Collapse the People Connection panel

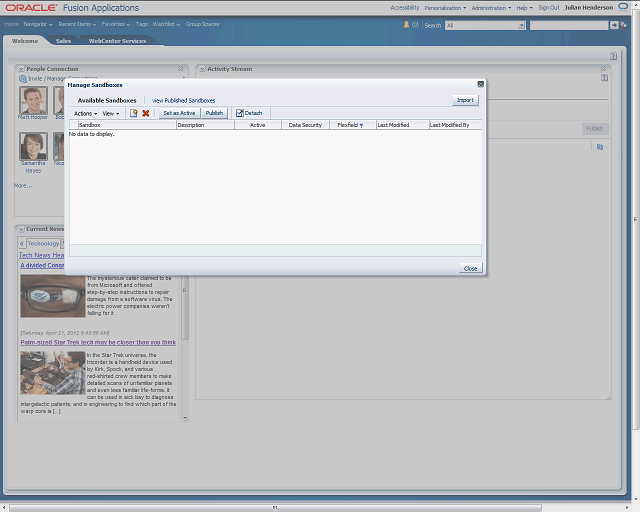[x=21, y=69]
